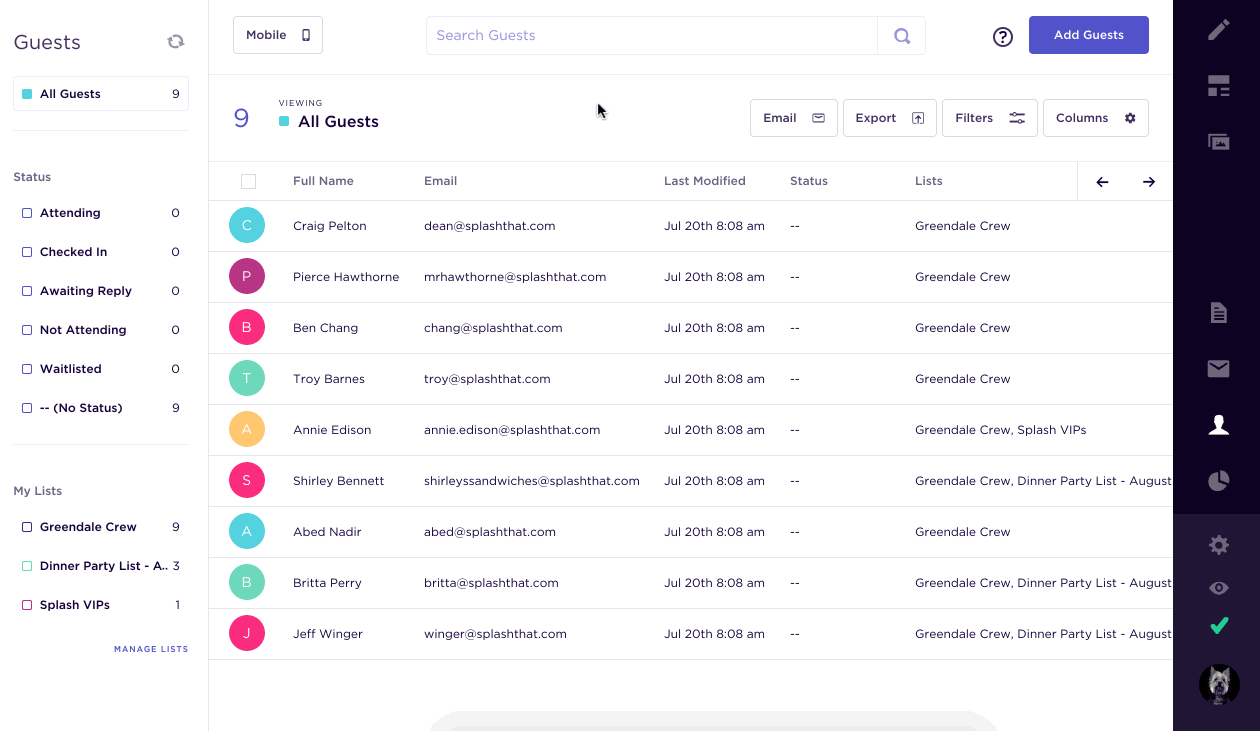Sort by Full Name column header
The height and width of the screenshot is (731, 1260).
(x=323, y=181)
